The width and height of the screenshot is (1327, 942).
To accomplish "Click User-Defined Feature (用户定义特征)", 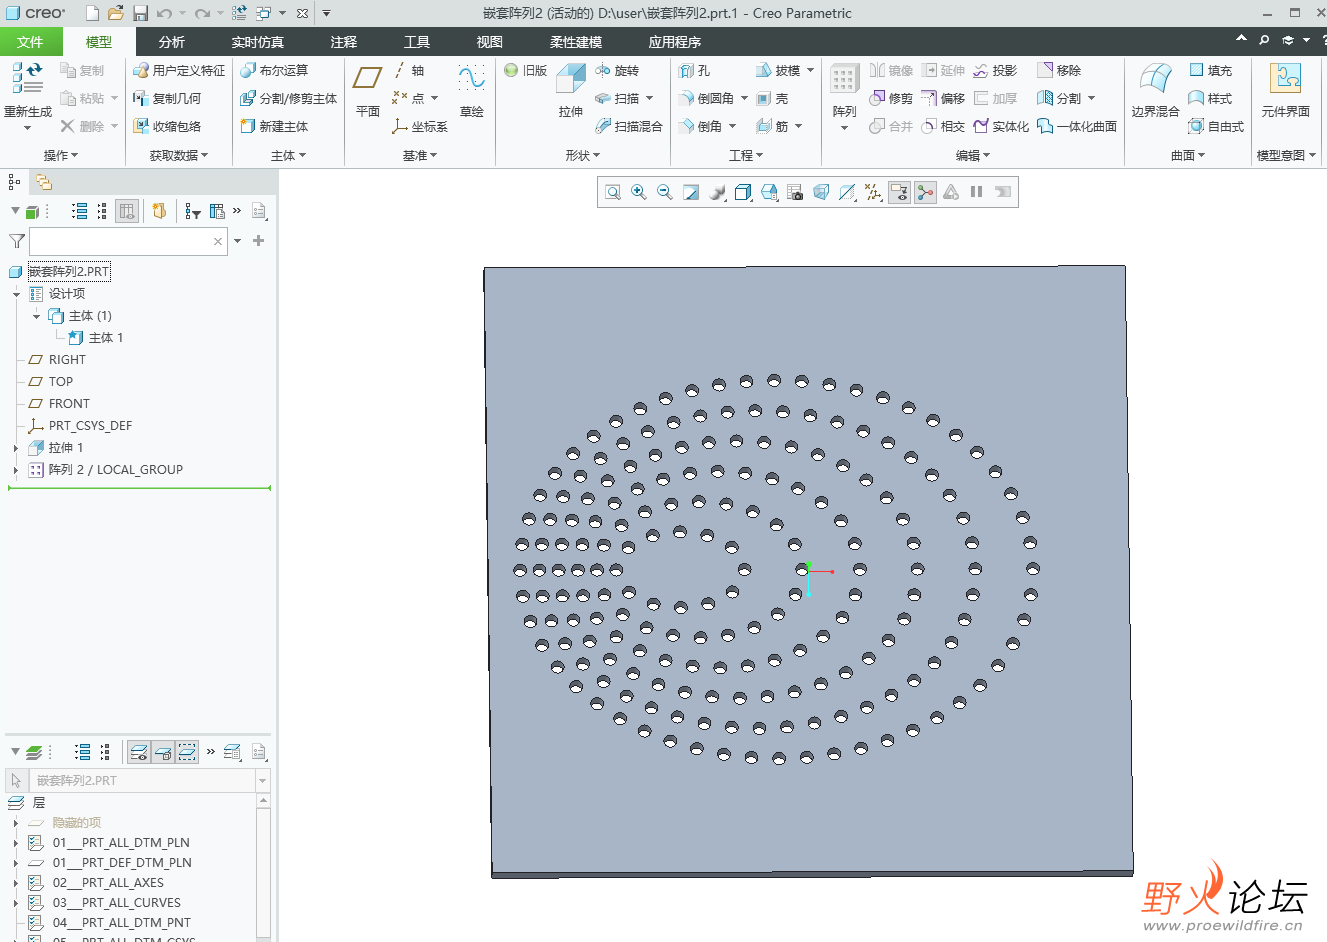I will click(x=179, y=70).
